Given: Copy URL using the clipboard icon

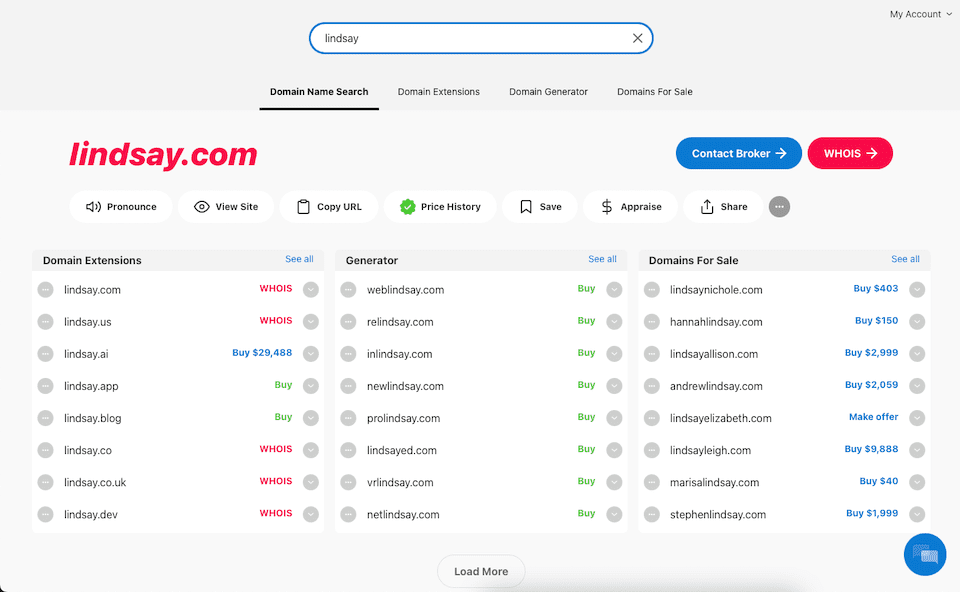Looking at the screenshot, I should pyautogui.click(x=304, y=207).
